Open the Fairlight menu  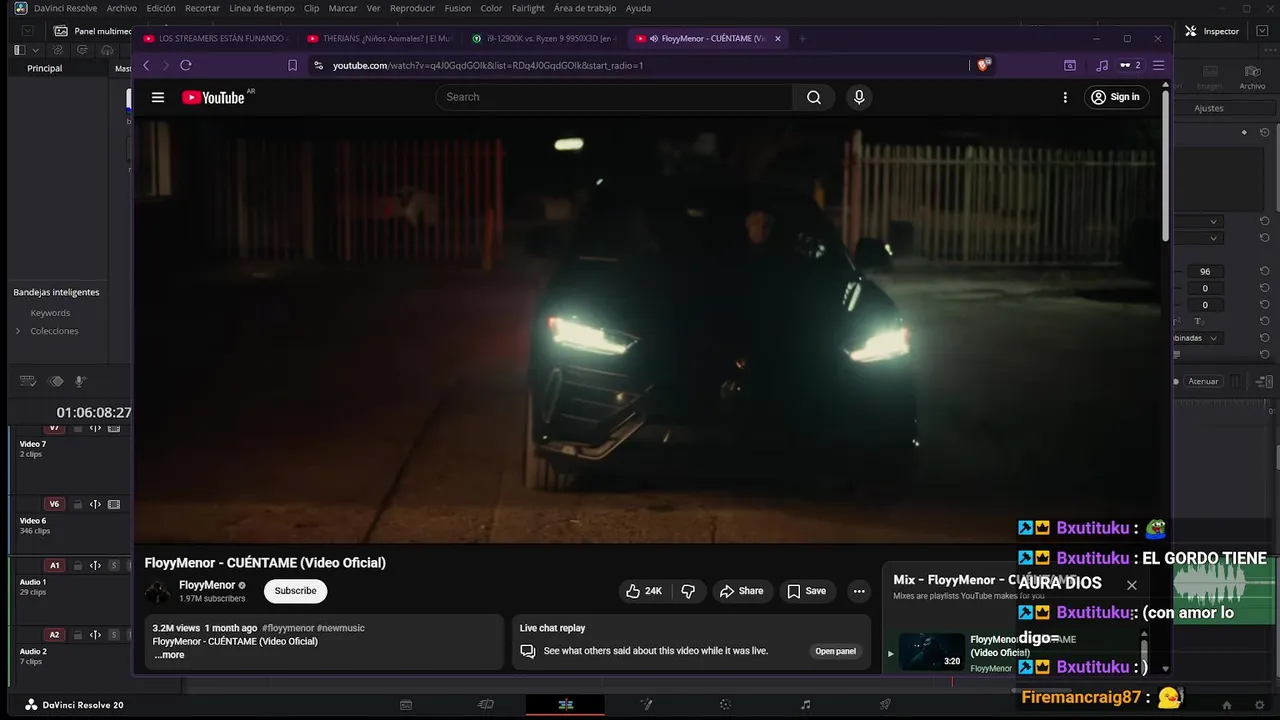[x=528, y=8]
